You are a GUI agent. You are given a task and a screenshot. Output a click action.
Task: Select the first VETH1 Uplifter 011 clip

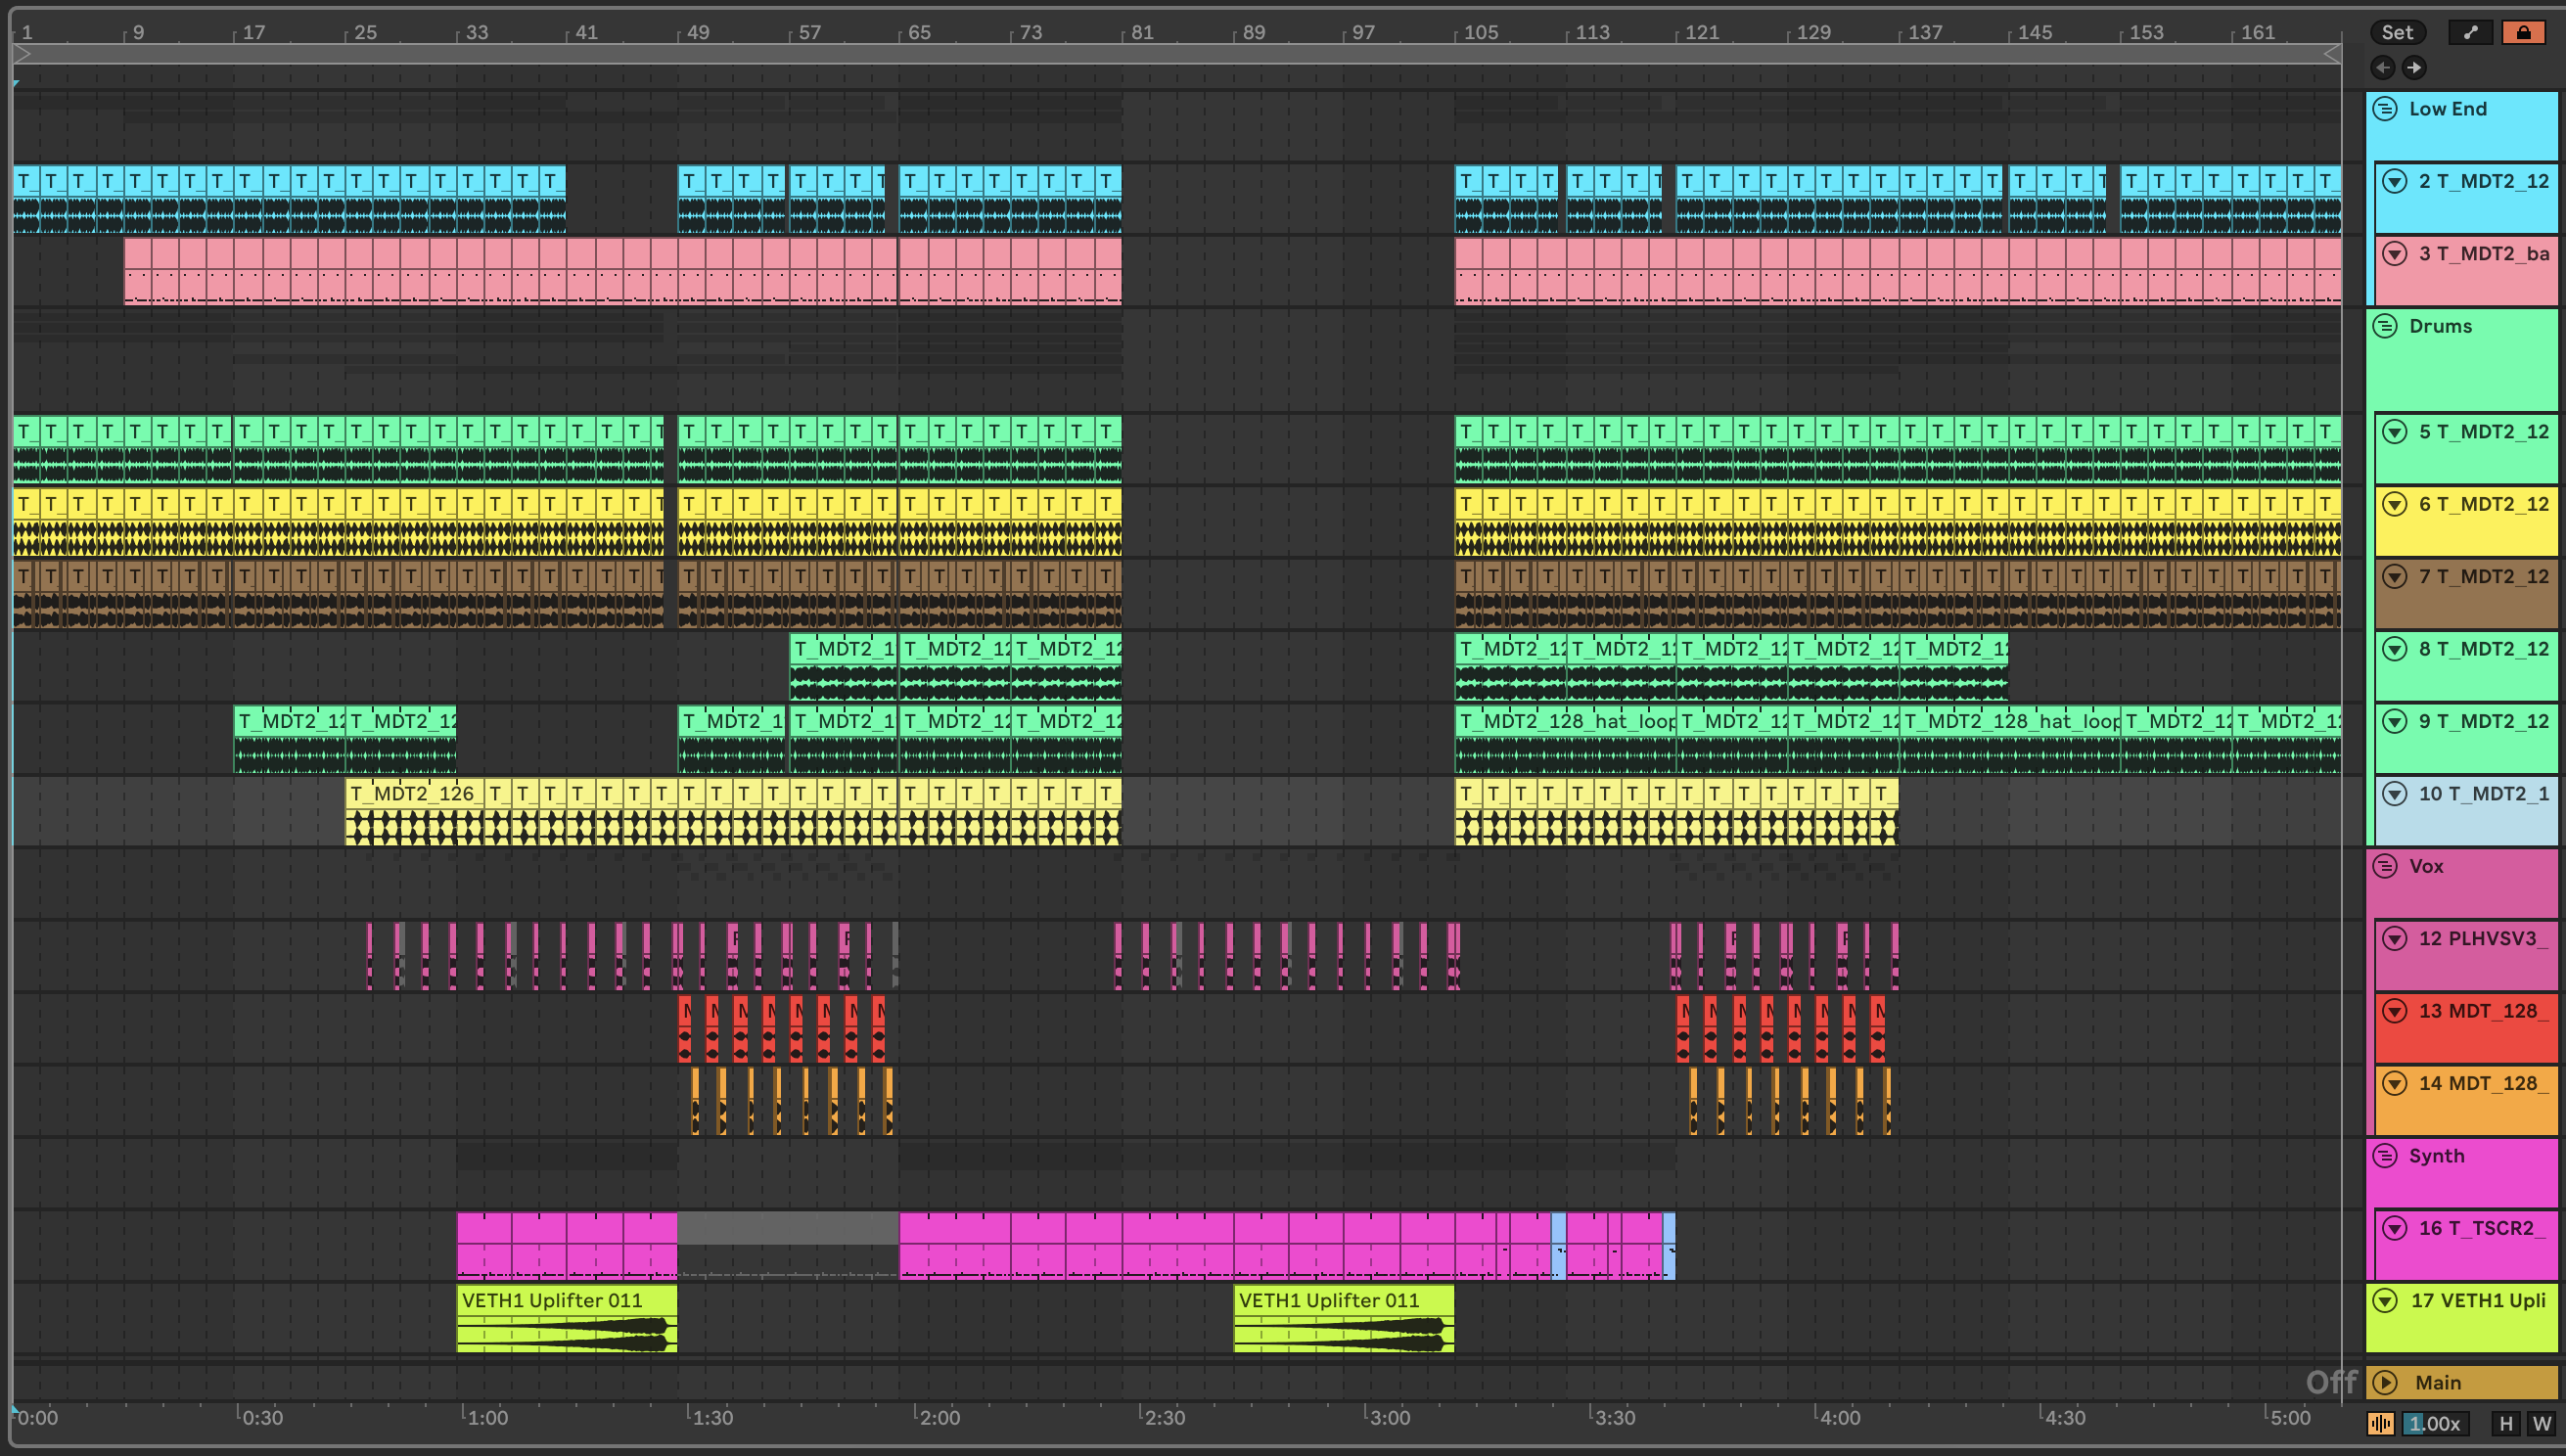[x=566, y=1300]
